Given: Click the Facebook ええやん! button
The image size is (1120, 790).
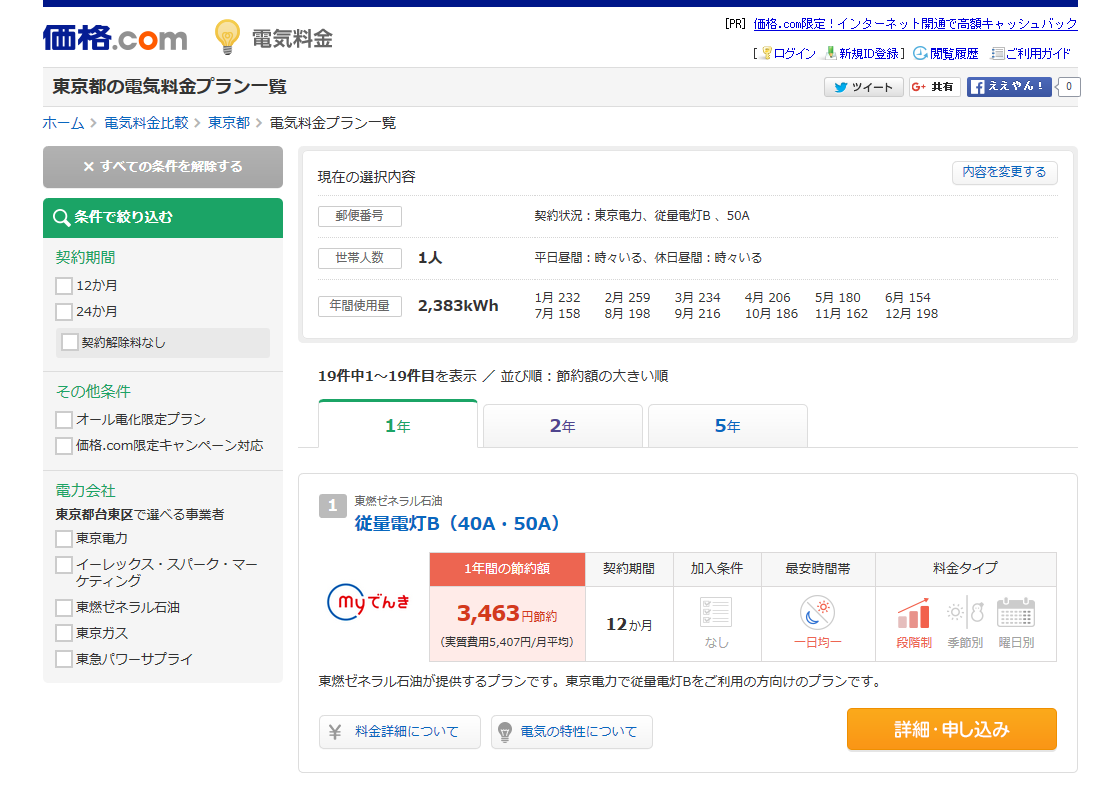Looking at the screenshot, I should point(1009,86).
